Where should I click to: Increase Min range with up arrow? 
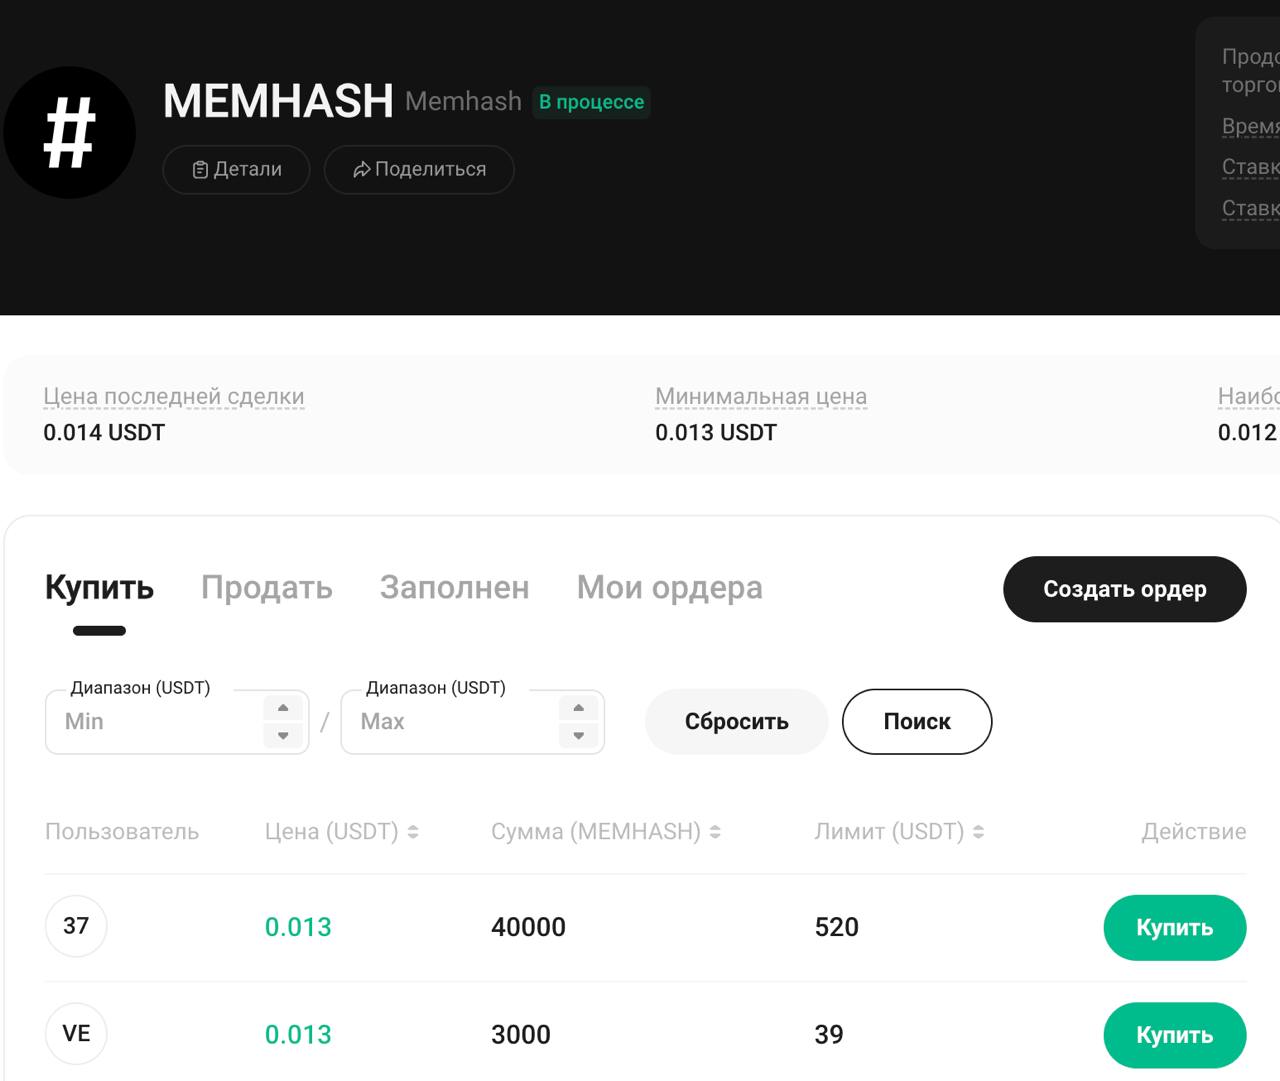[283, 708]
